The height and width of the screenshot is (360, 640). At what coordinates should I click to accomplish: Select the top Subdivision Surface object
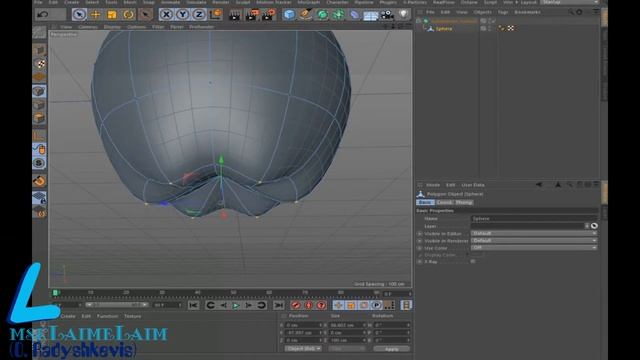pyautogui.click(x=453, y=20)
